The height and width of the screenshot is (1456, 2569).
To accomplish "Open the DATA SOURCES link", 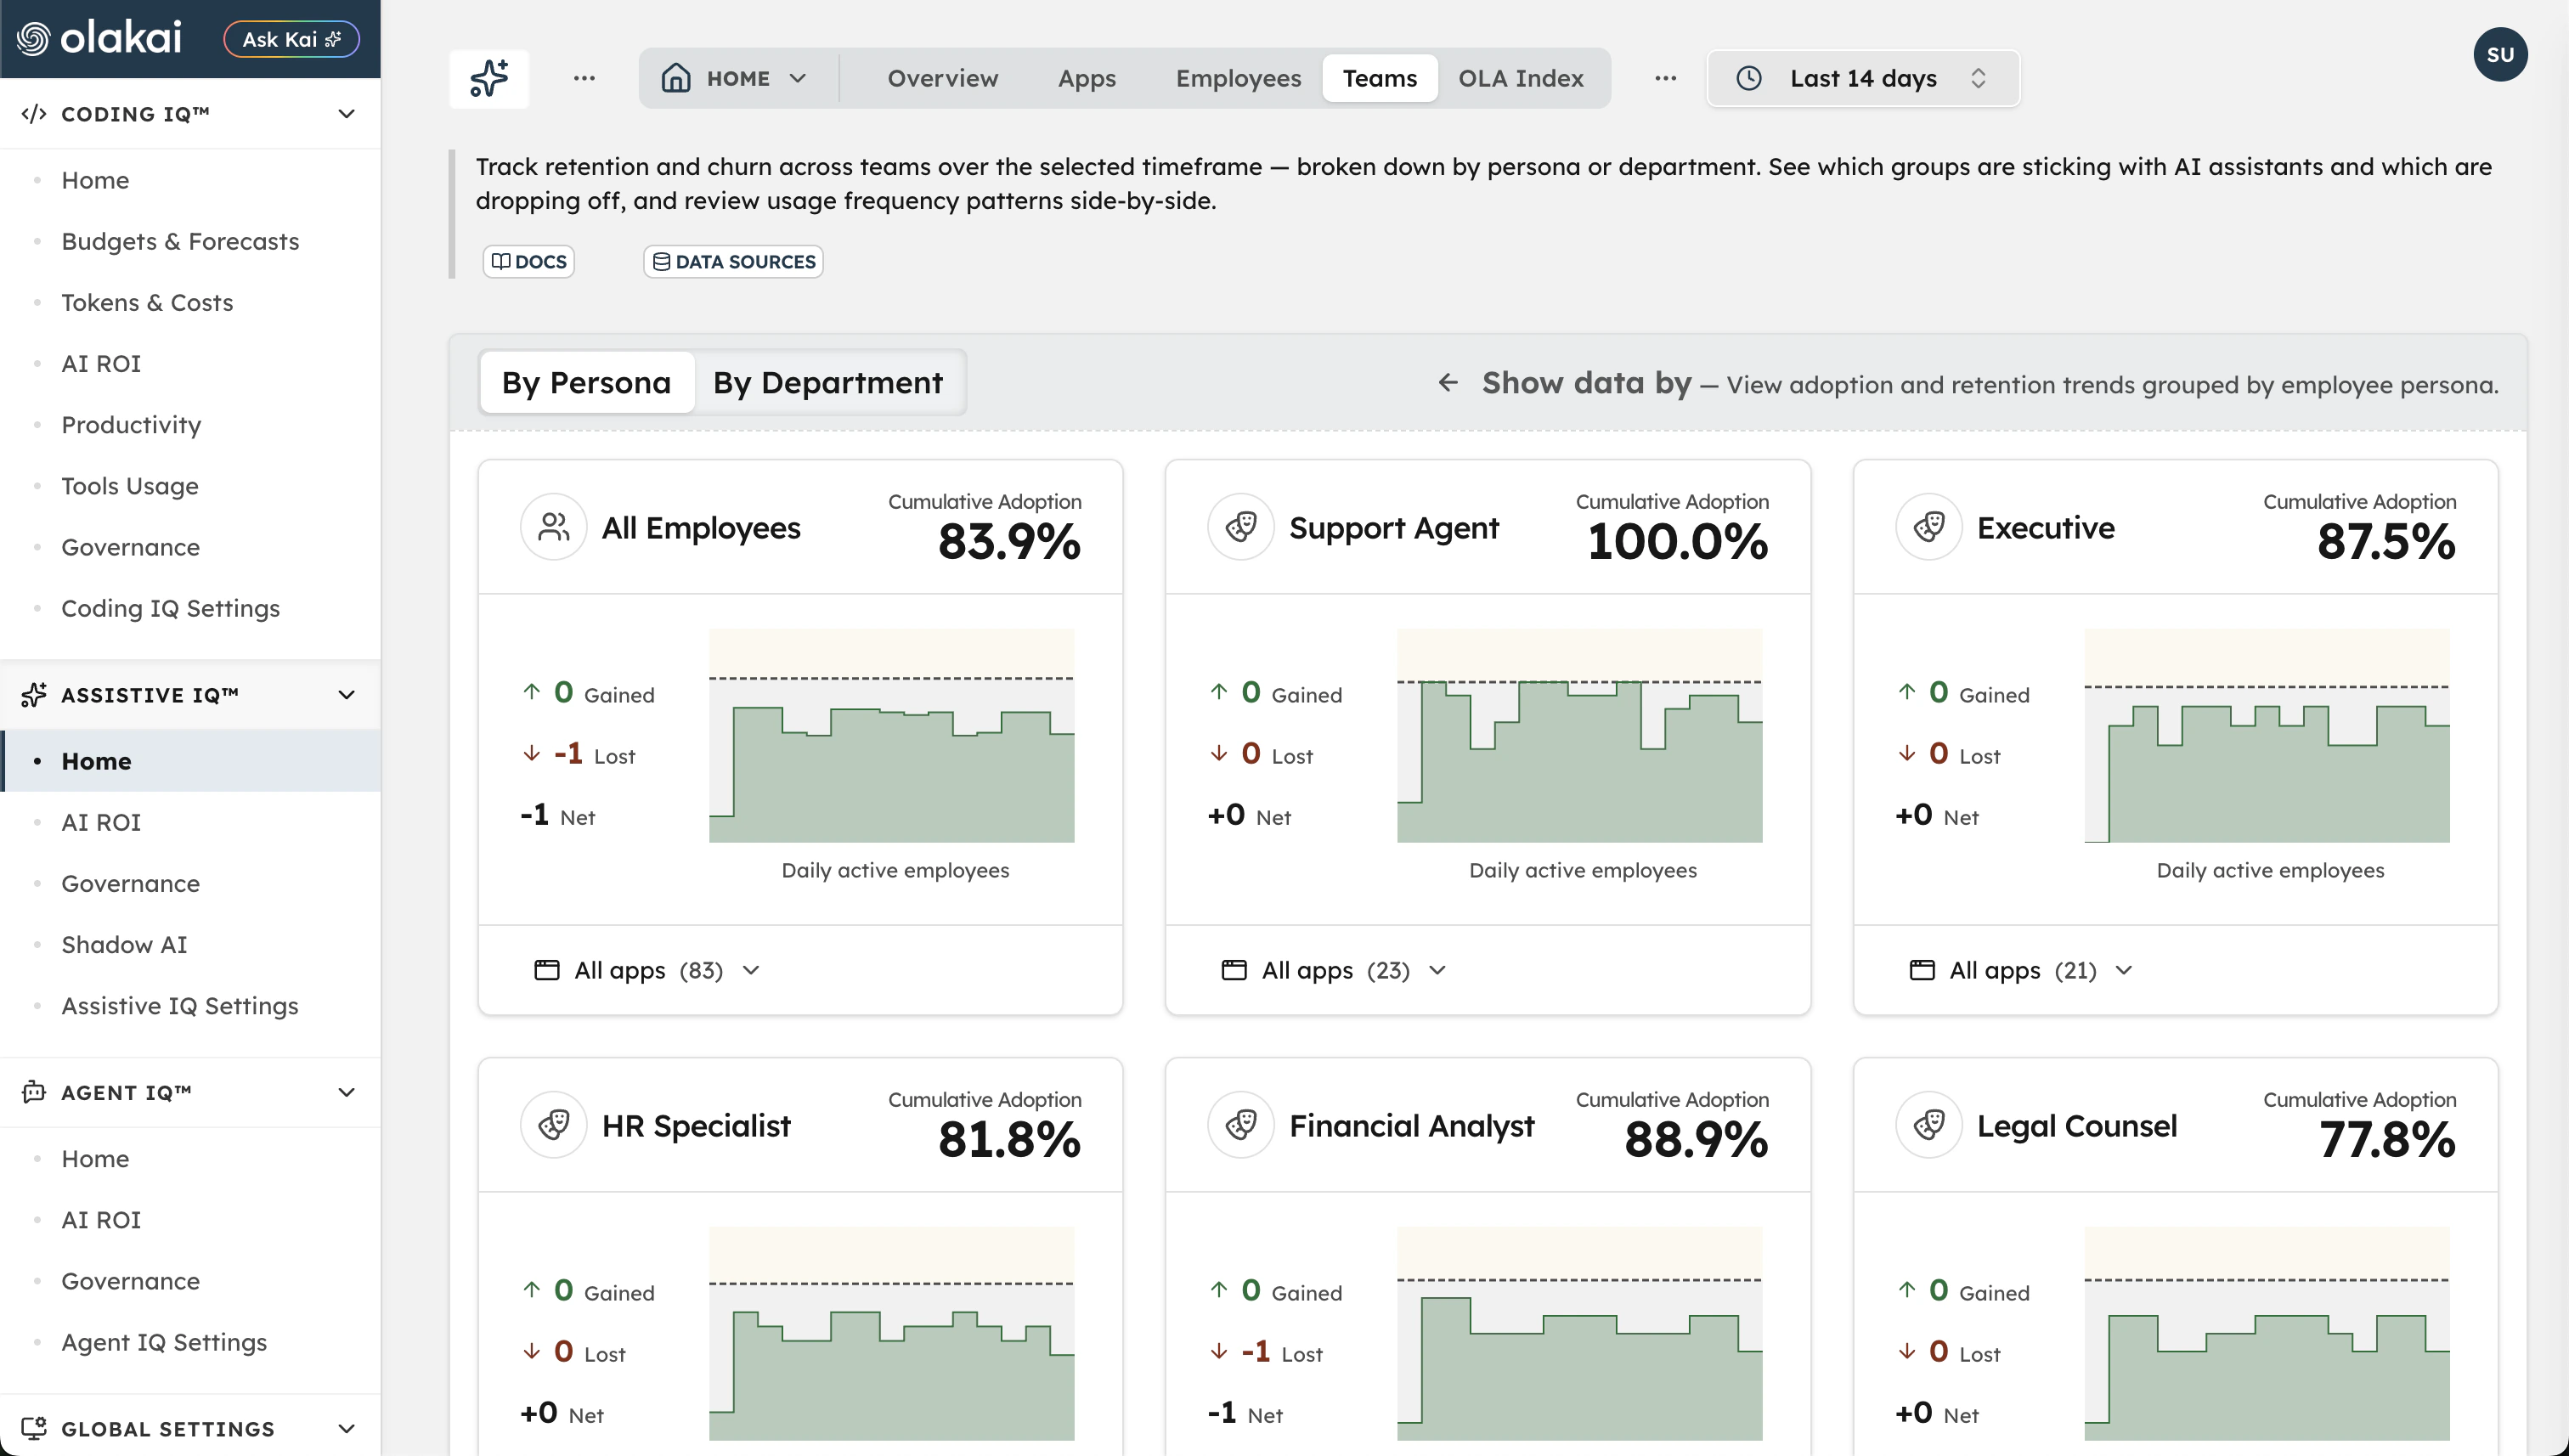I will pos(733,262).
